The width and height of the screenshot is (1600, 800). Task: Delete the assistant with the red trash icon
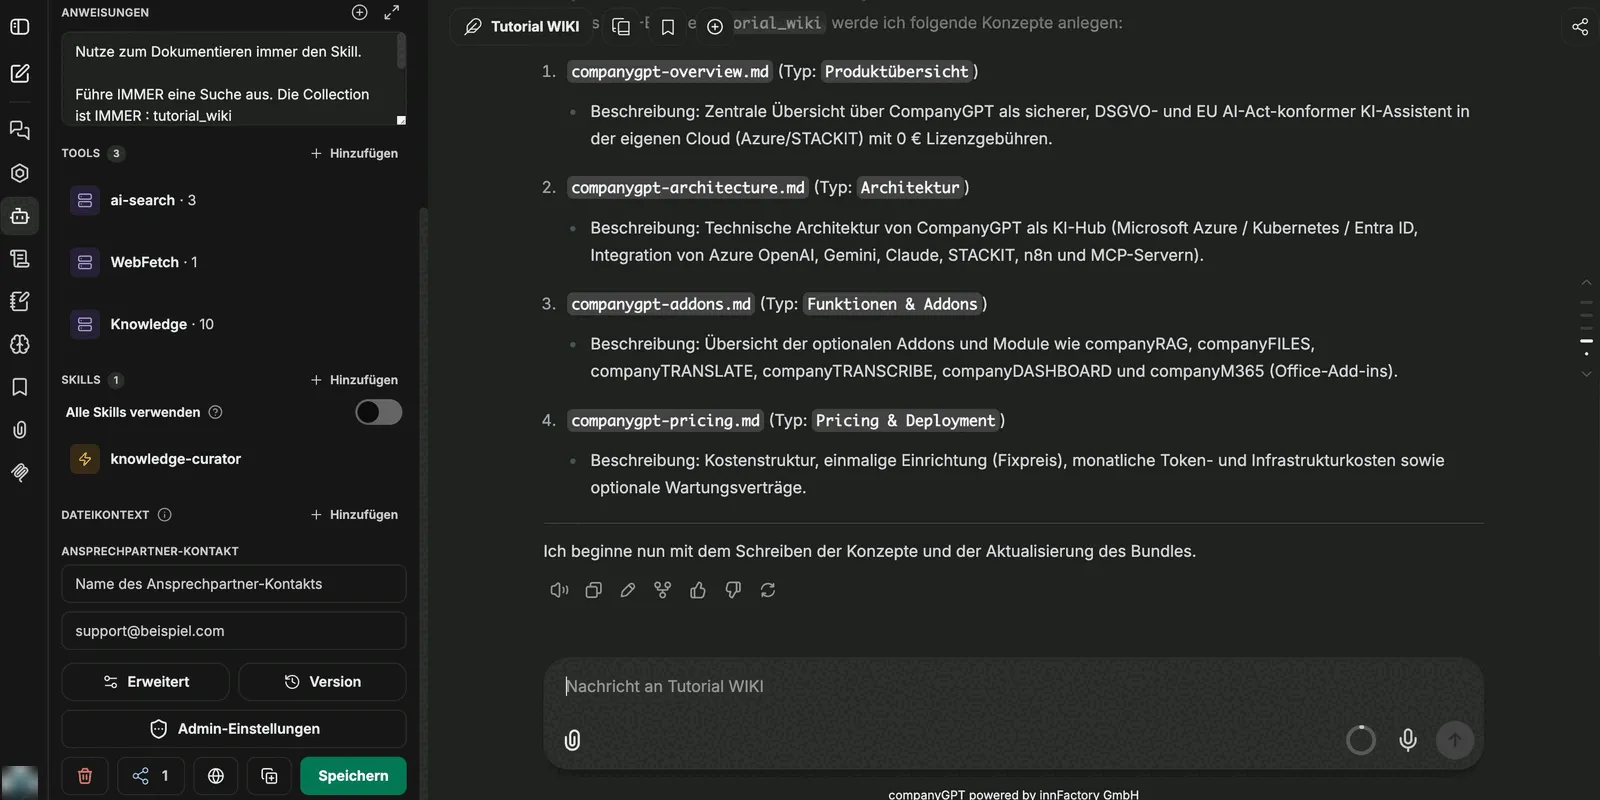tap(85, 776)
